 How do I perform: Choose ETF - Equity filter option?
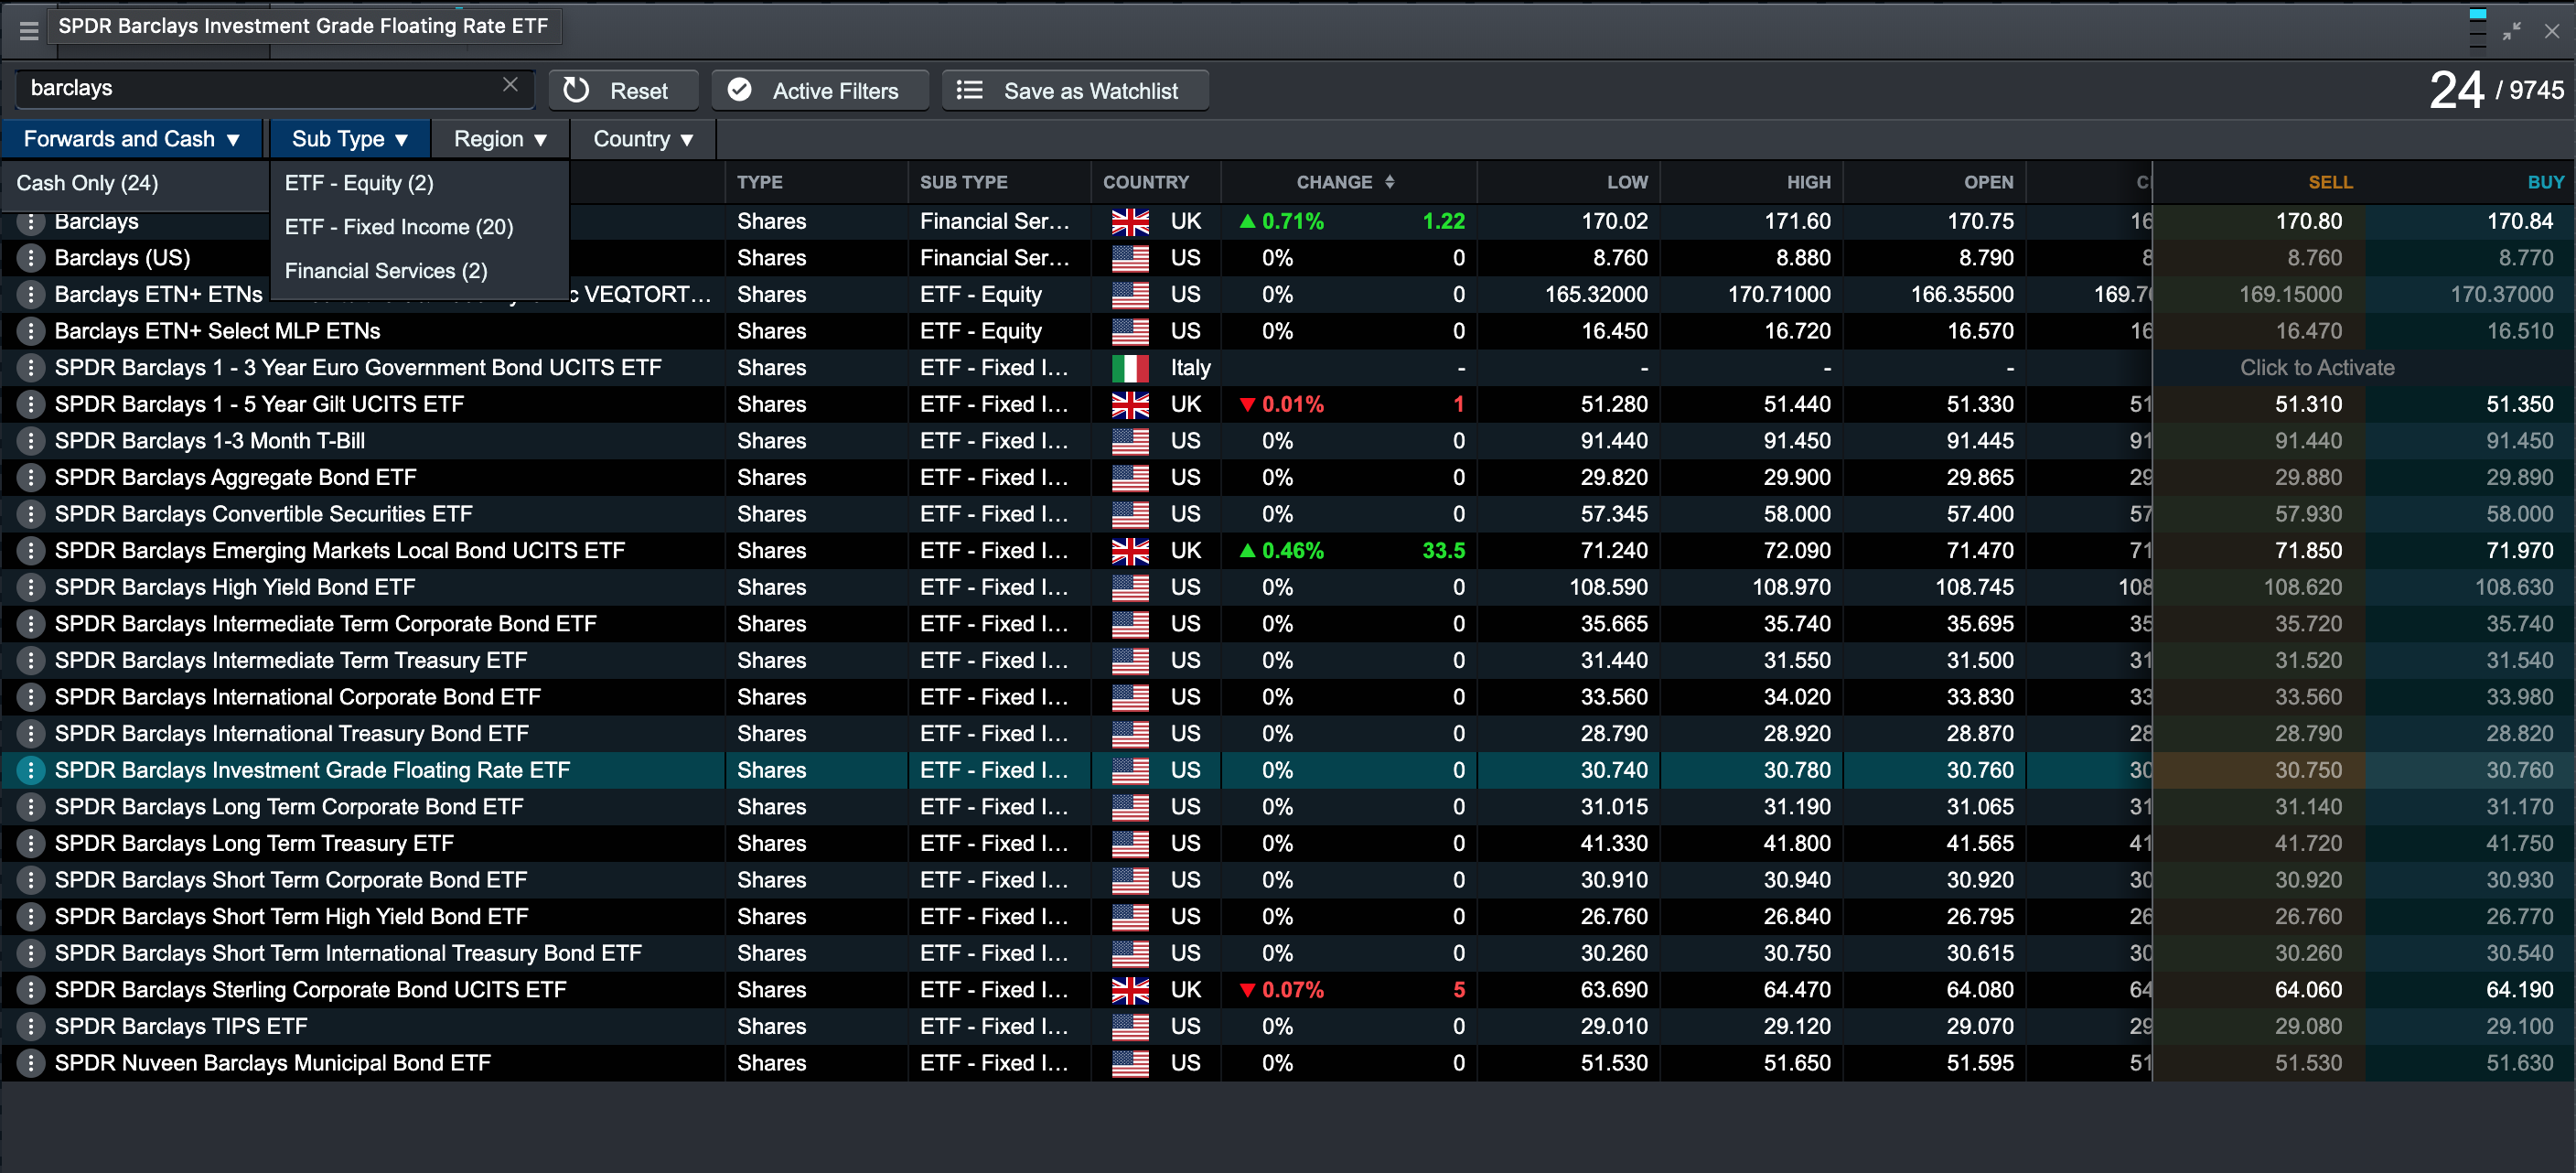pos(358,183)
